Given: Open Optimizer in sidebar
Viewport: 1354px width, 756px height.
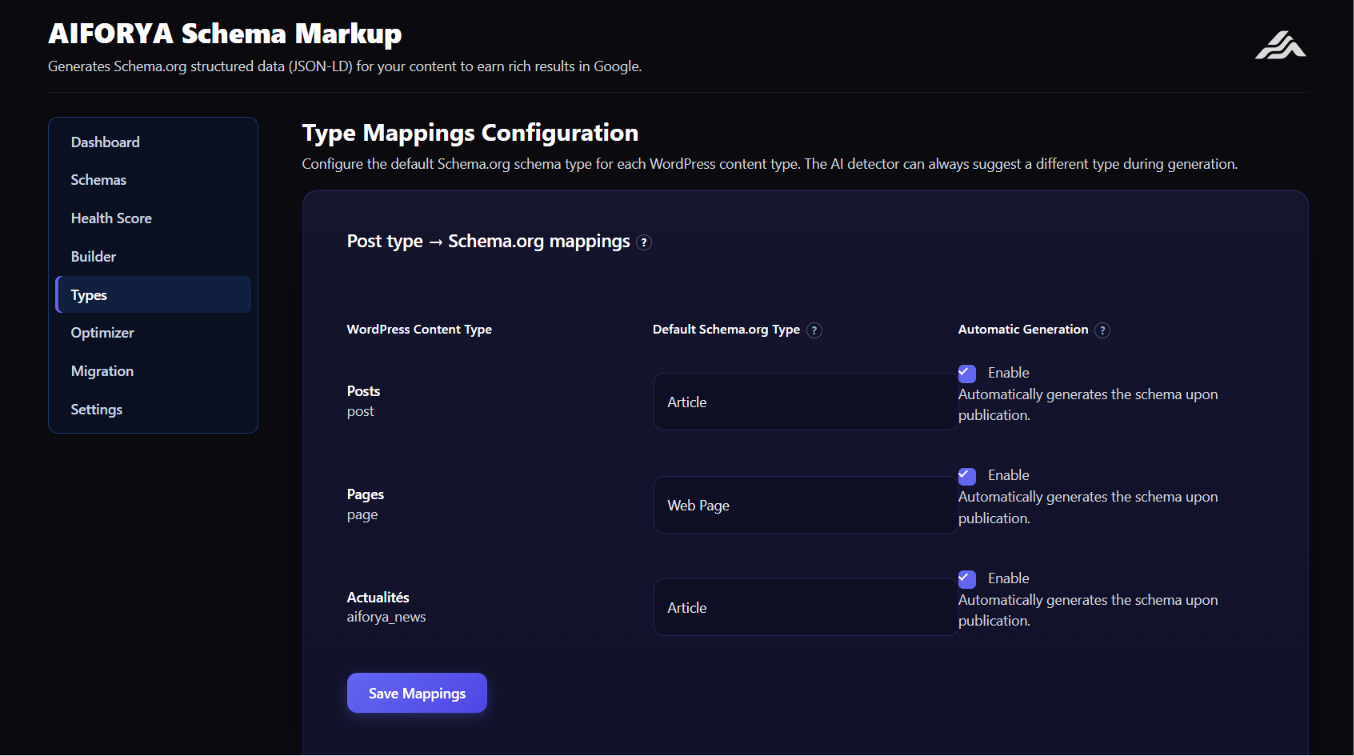Looking at the screenshot, I should [153, 333].
